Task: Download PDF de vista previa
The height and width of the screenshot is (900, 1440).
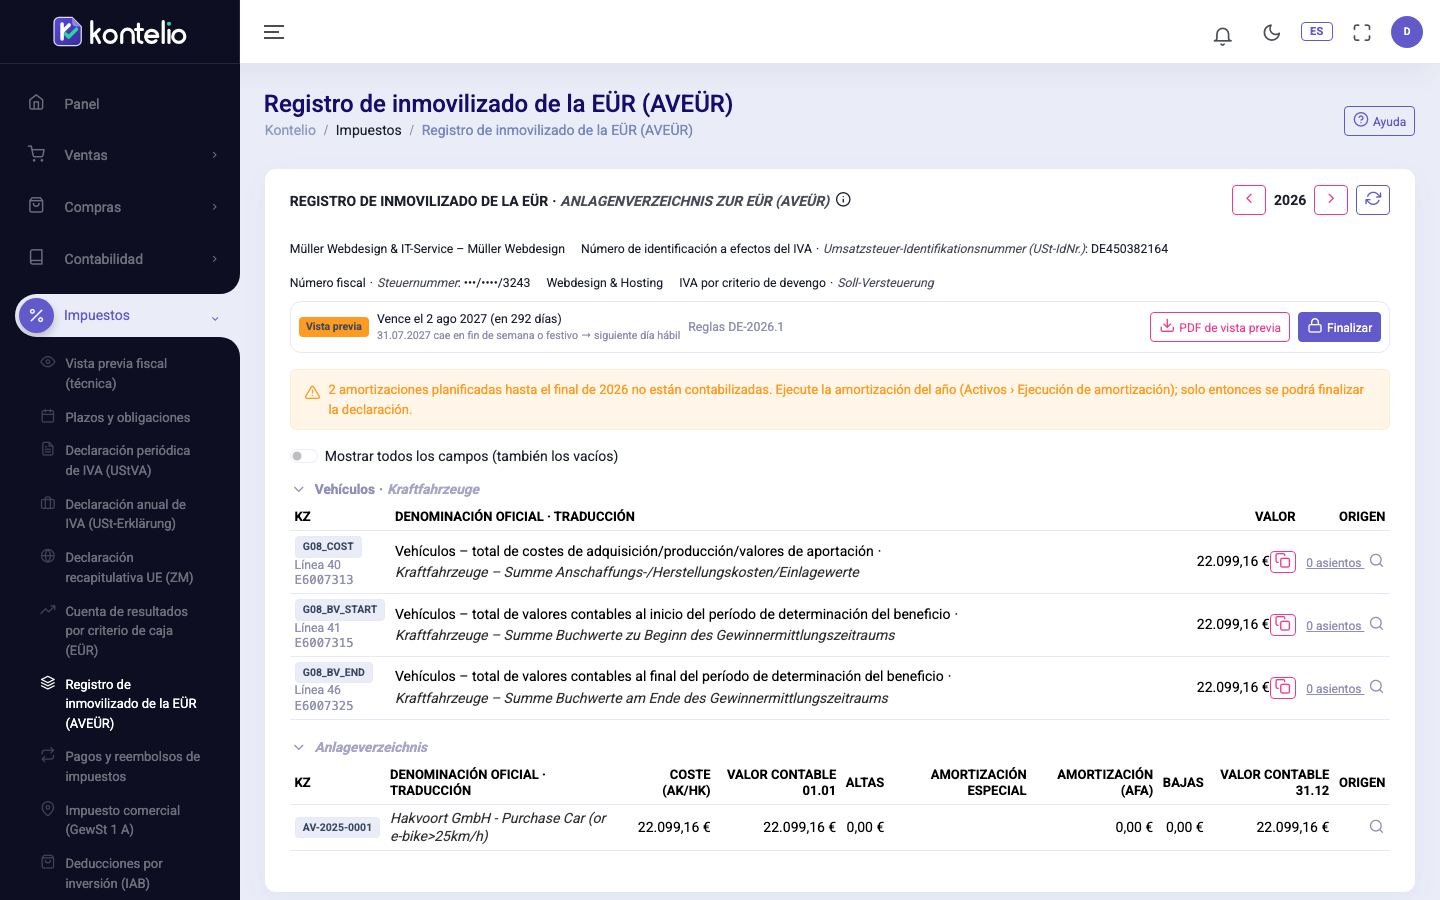Action: click(x=1220, y=327)
